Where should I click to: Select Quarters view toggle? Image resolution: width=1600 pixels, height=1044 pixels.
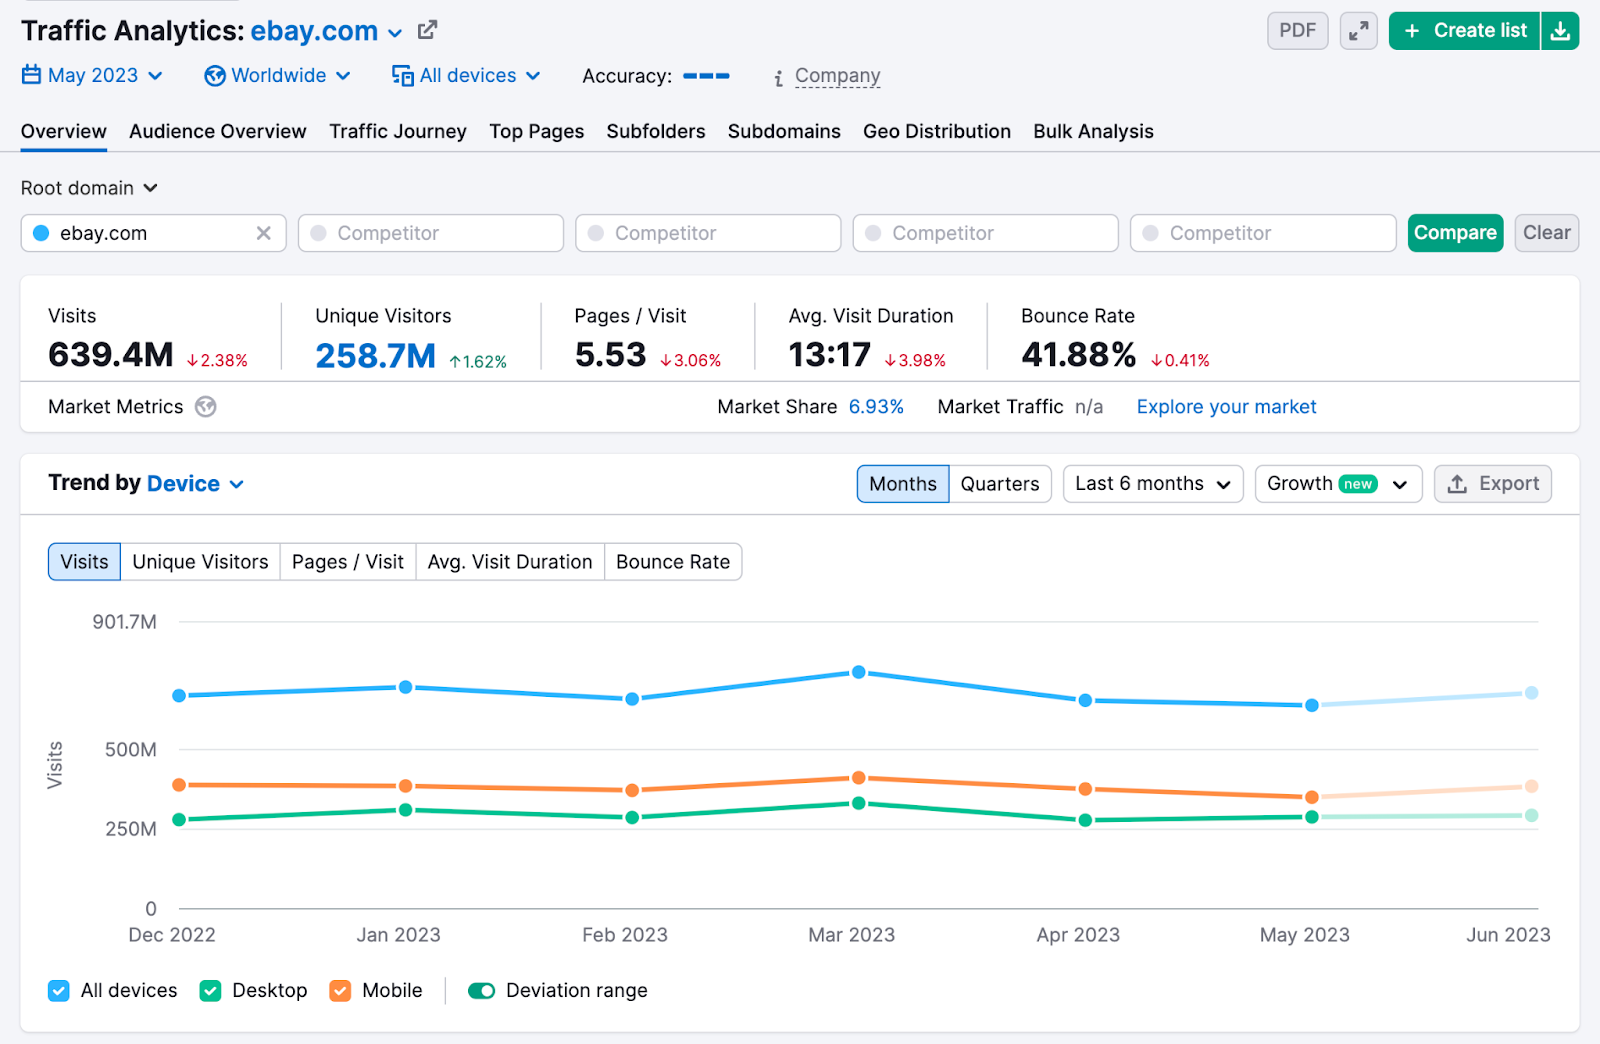click(x=1000, y=484)
